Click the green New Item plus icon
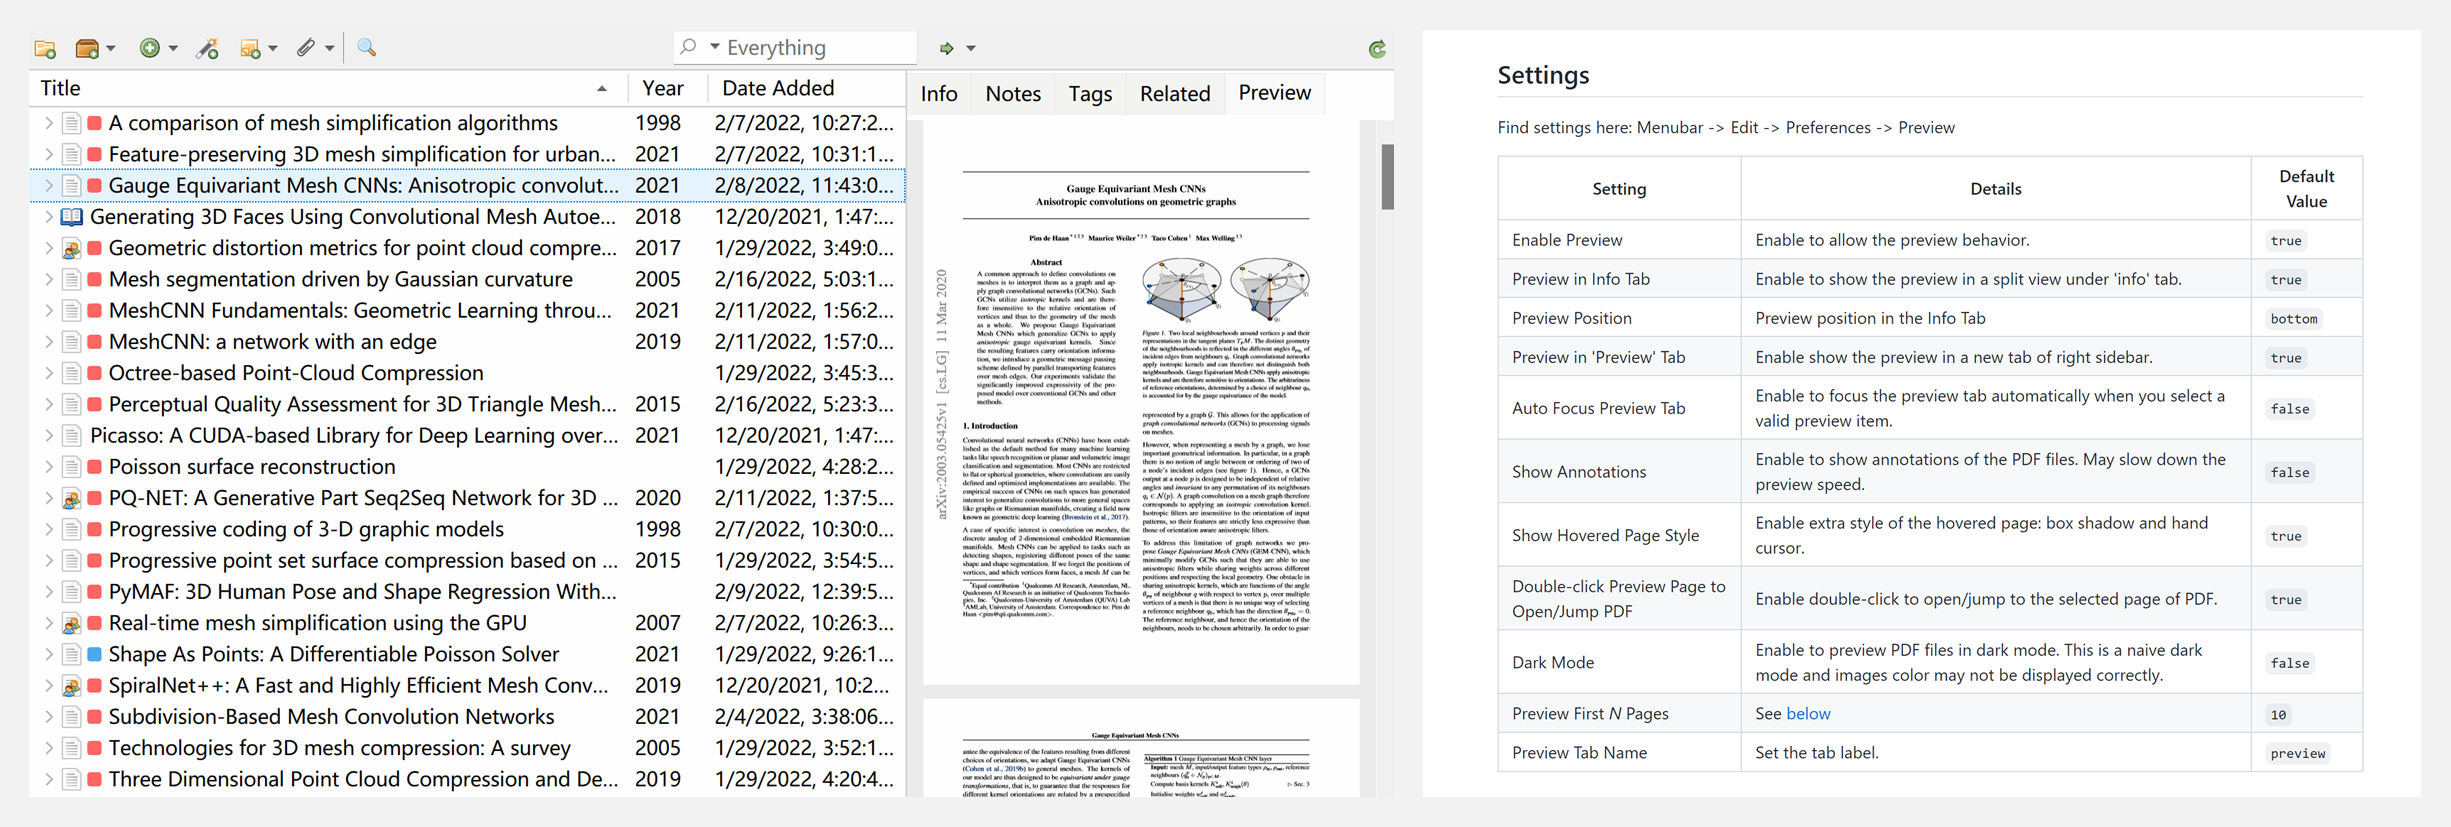 coord(149,48)
